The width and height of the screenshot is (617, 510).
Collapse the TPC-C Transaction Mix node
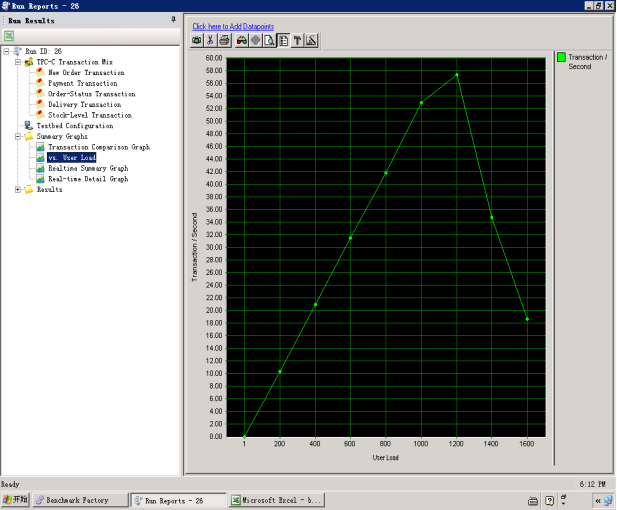click(18, 62)
